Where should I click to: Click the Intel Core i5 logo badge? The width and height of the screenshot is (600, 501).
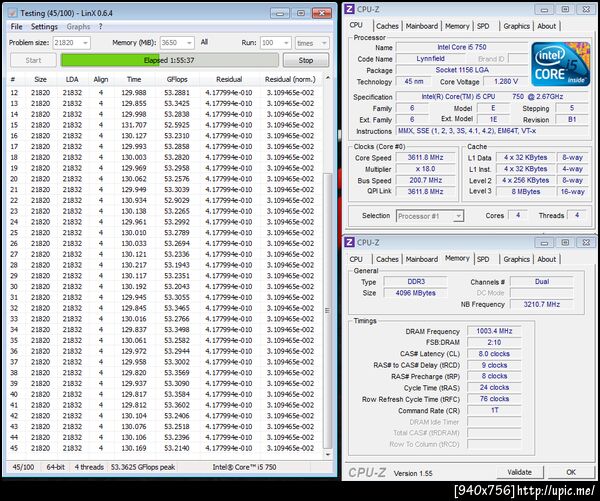pos(560,64)
